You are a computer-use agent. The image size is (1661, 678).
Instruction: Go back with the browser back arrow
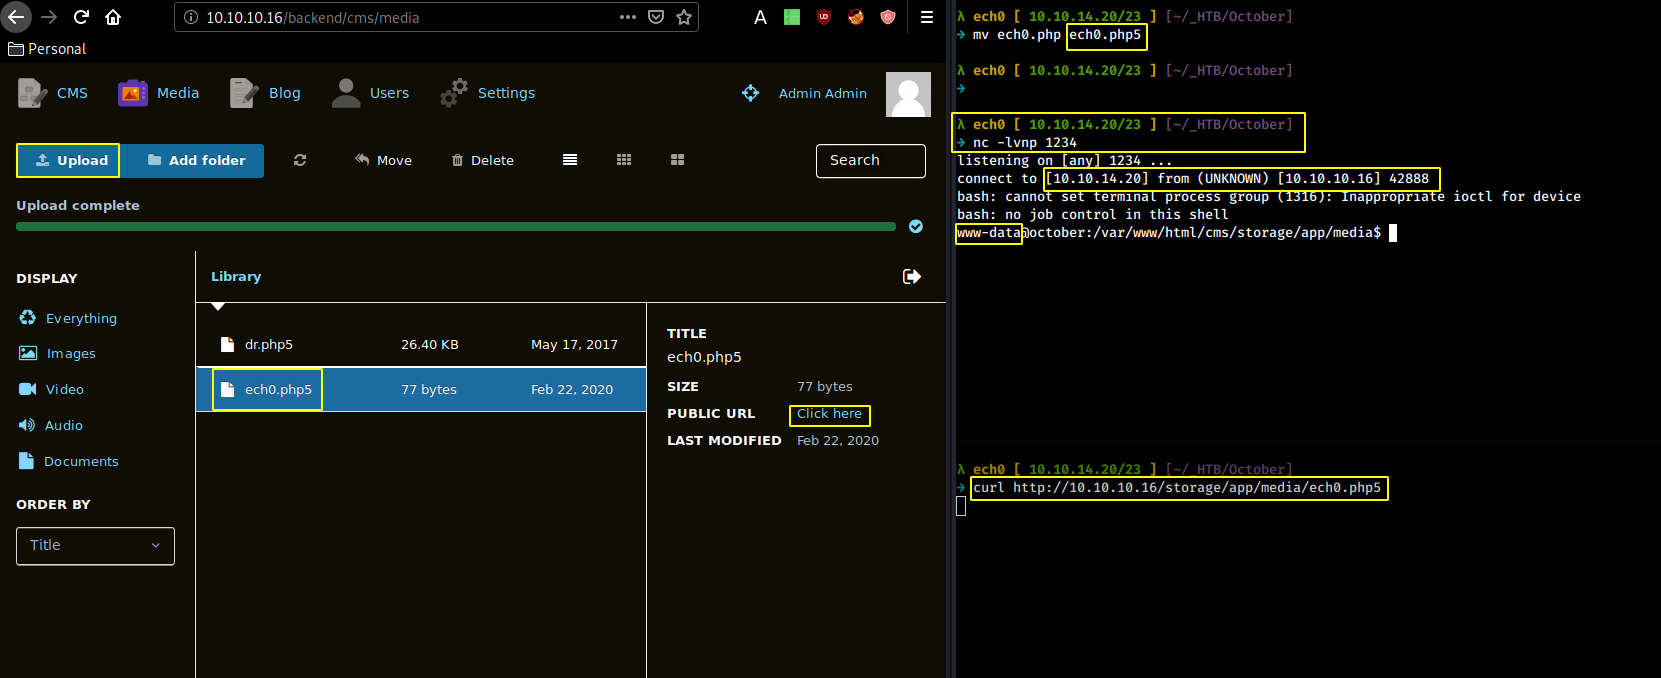point(16,17)
